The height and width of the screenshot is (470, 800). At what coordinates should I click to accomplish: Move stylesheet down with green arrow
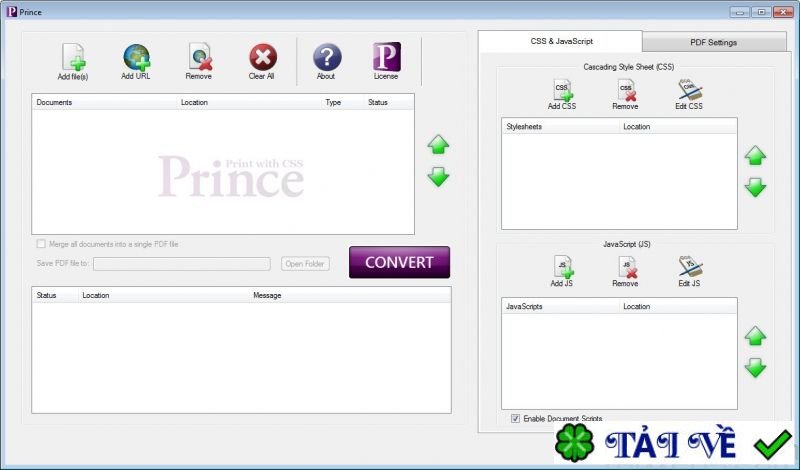[755, 187]
